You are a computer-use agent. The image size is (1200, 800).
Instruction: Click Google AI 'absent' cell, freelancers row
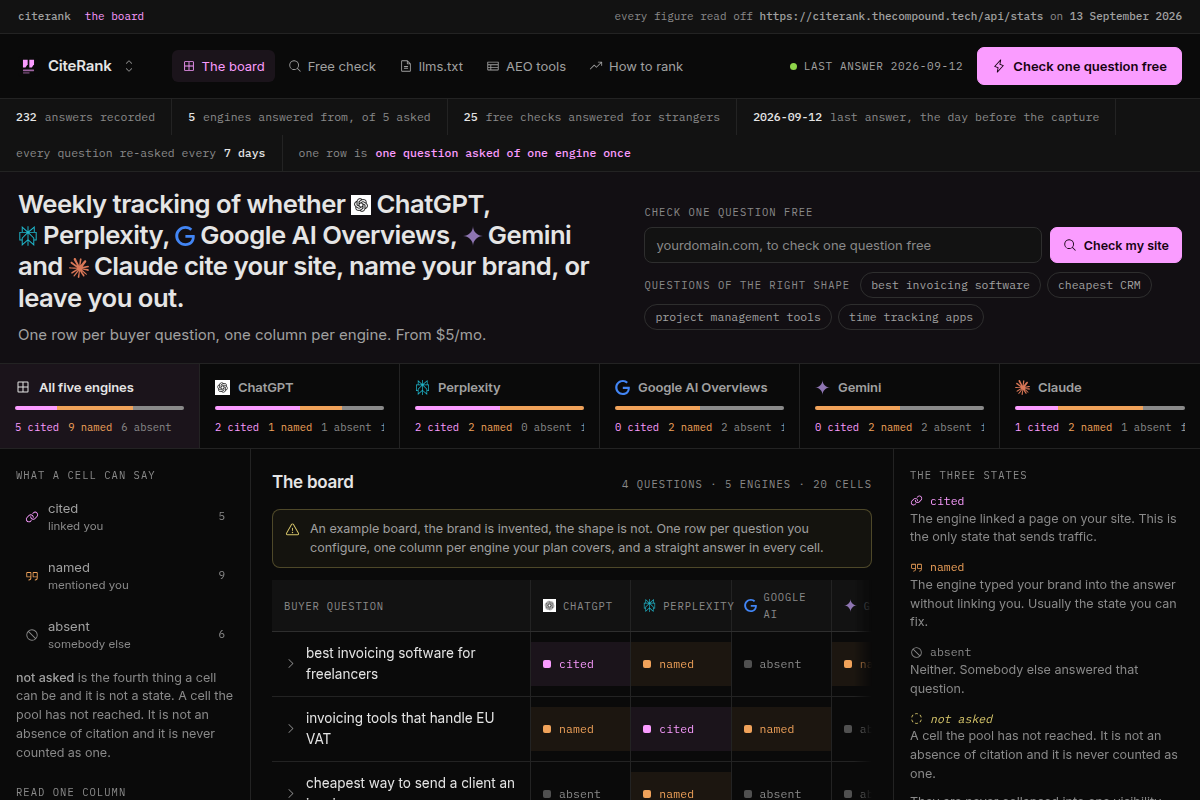pos(780,664)
